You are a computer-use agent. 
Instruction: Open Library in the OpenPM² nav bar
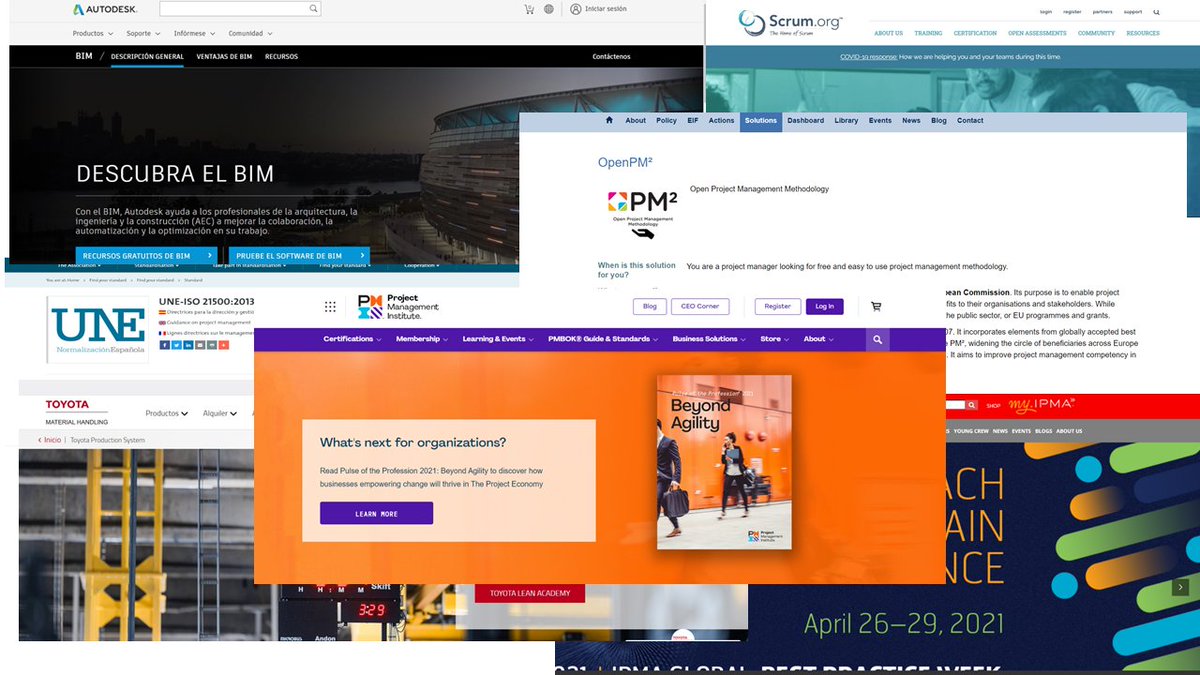[x=846, y=121]
